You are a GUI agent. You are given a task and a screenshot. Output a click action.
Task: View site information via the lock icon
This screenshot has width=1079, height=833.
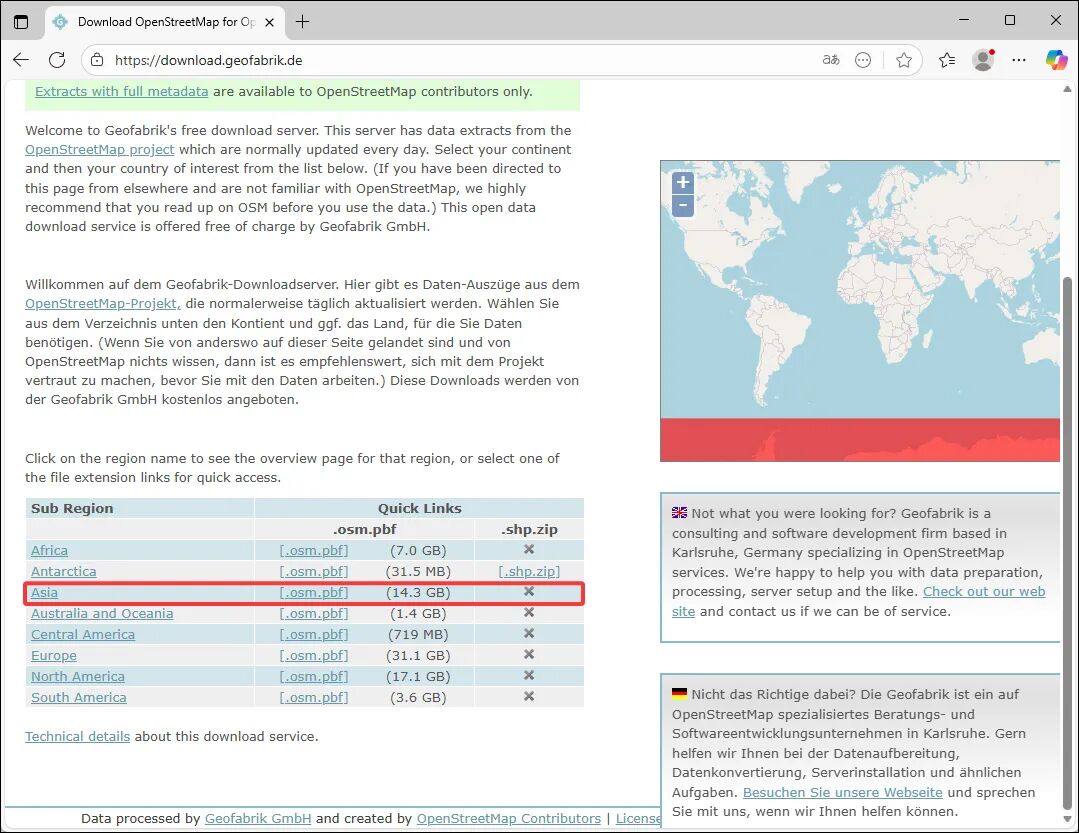point(97,60)
